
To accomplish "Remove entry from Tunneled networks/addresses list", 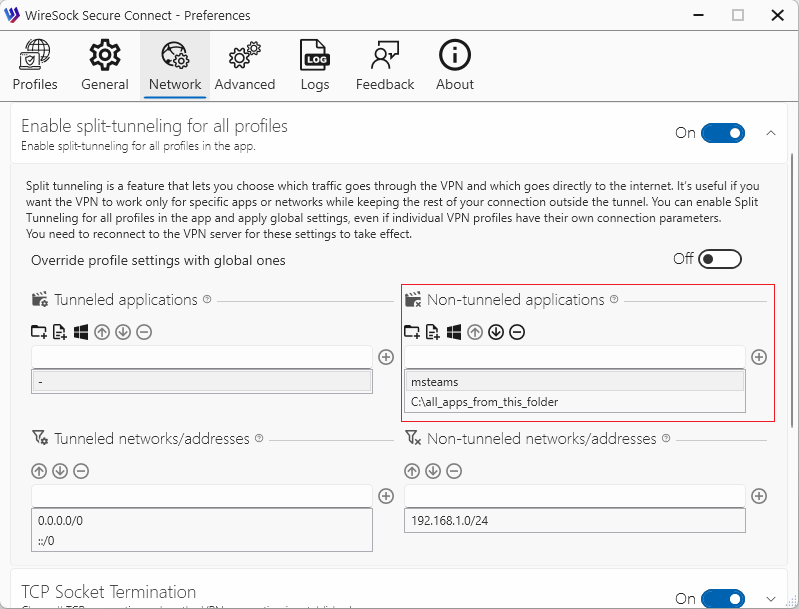I will click(81, 471).
